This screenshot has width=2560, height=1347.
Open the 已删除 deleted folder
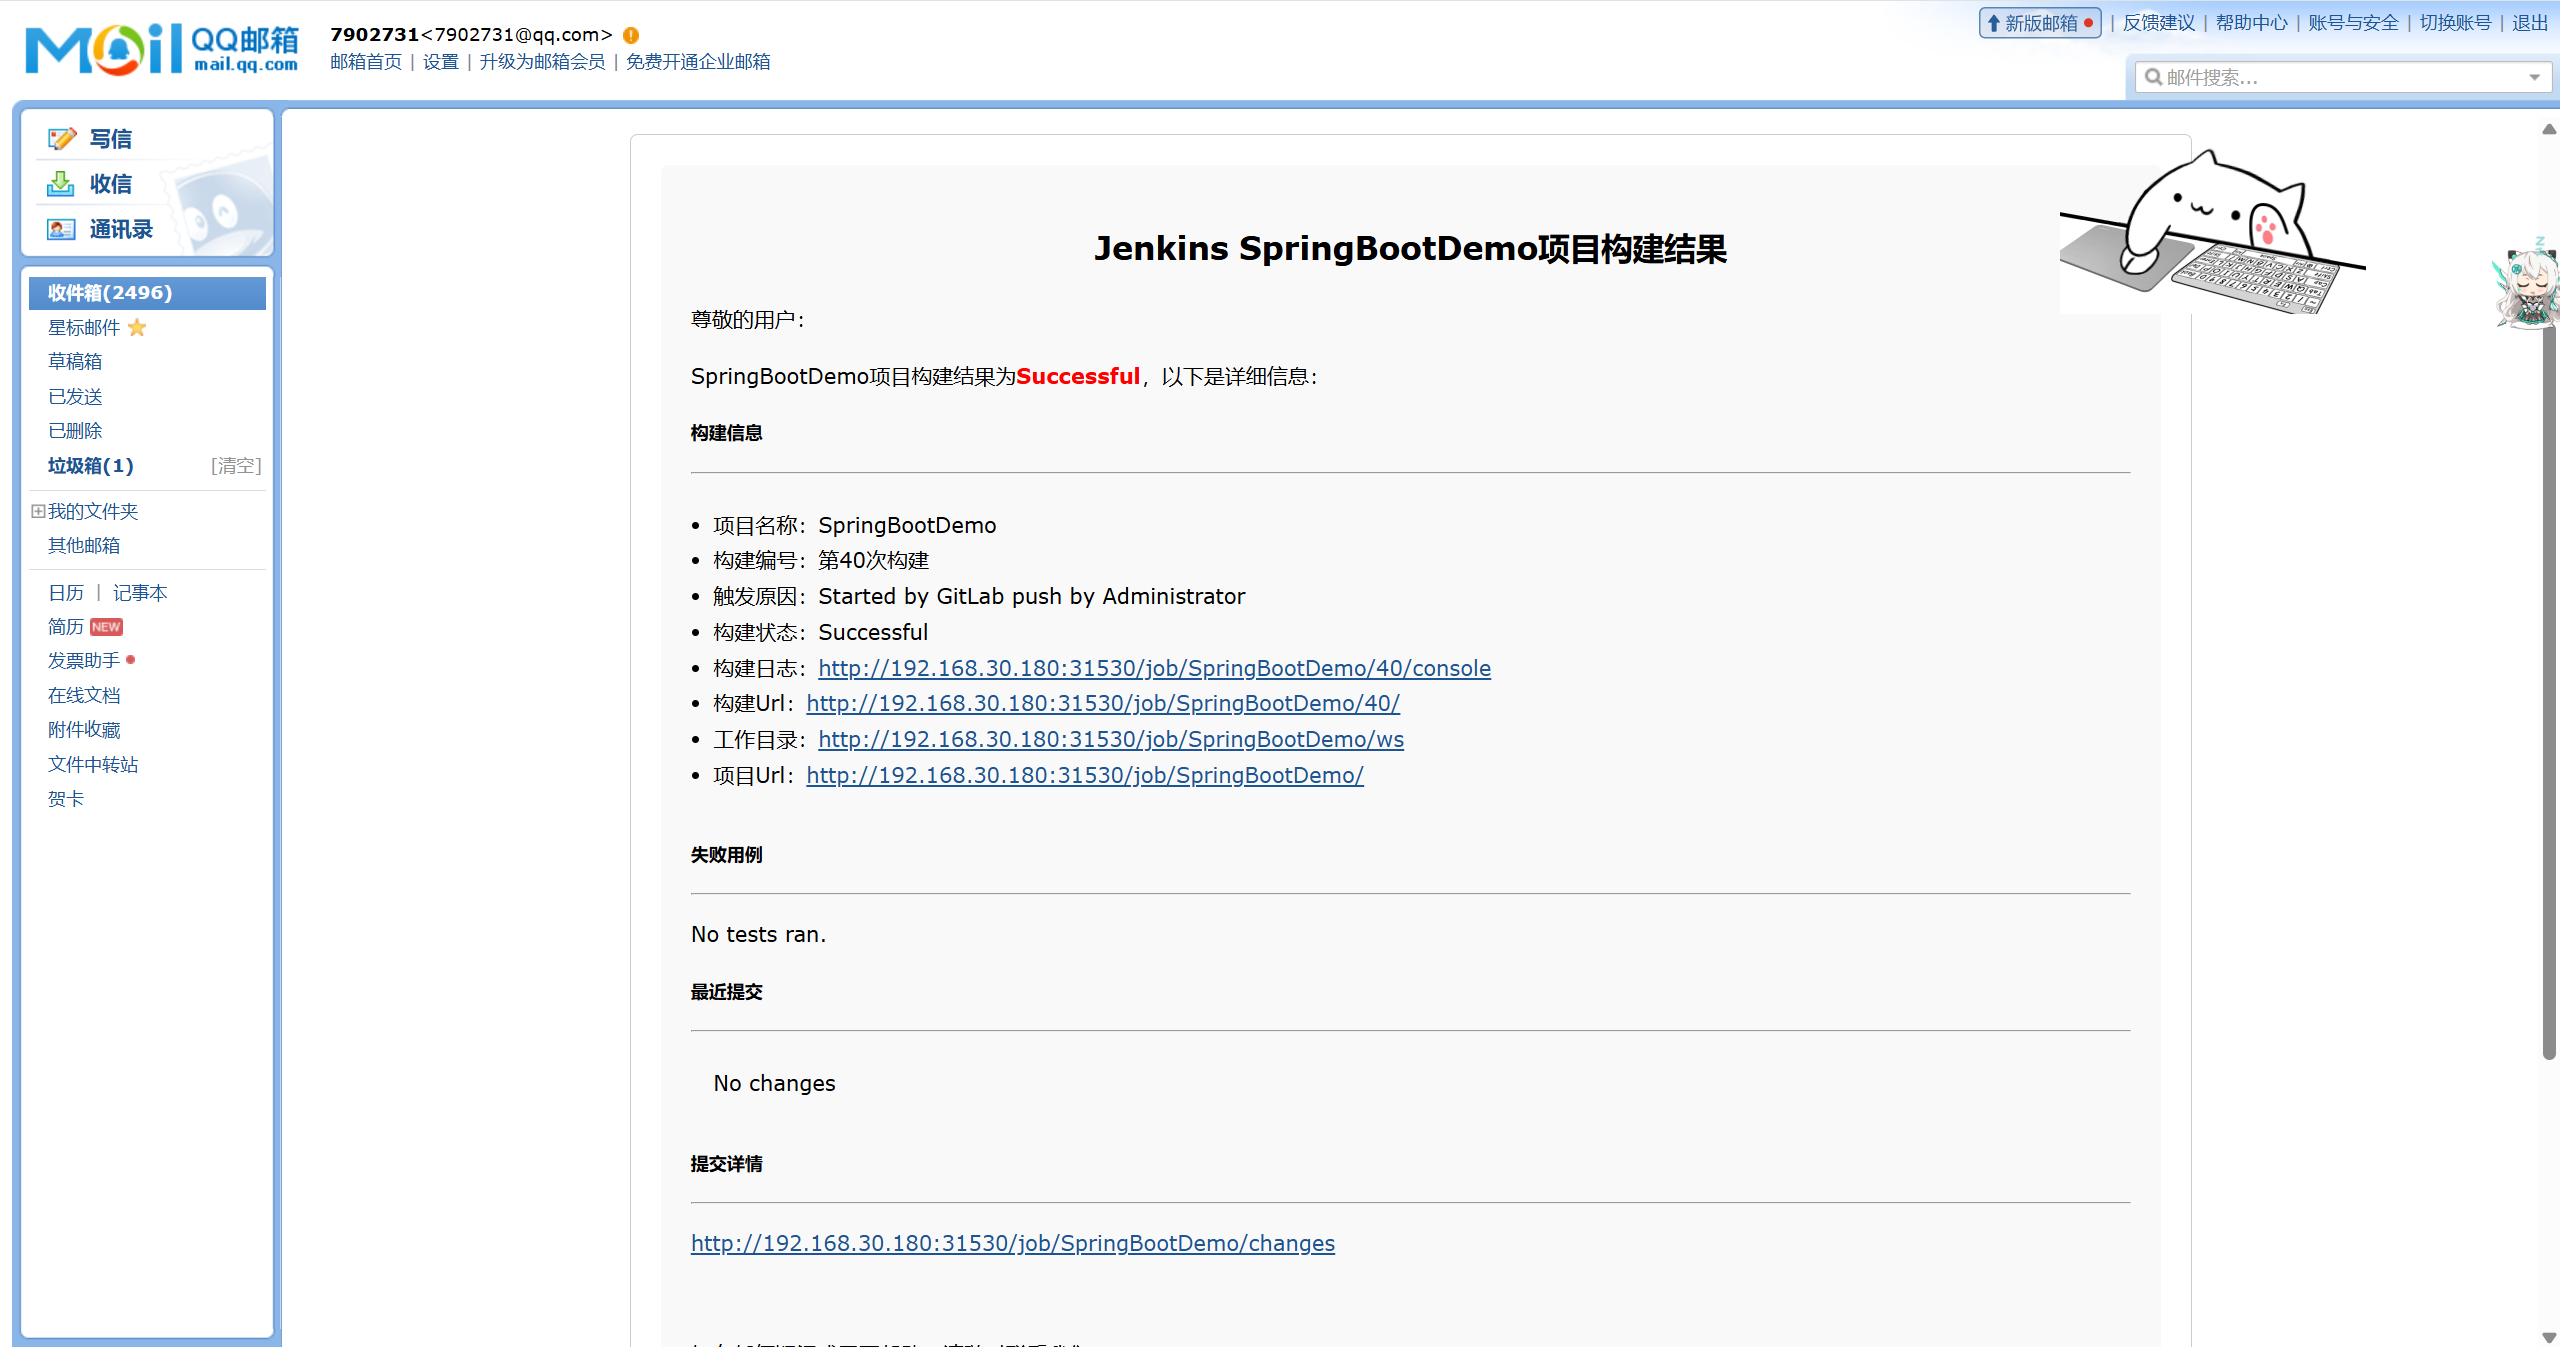point(75,431)
